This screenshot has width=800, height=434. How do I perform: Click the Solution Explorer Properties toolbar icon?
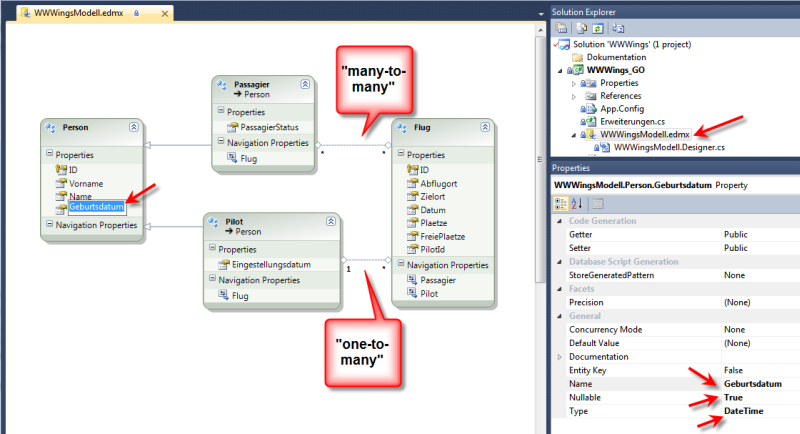point(561,29)
